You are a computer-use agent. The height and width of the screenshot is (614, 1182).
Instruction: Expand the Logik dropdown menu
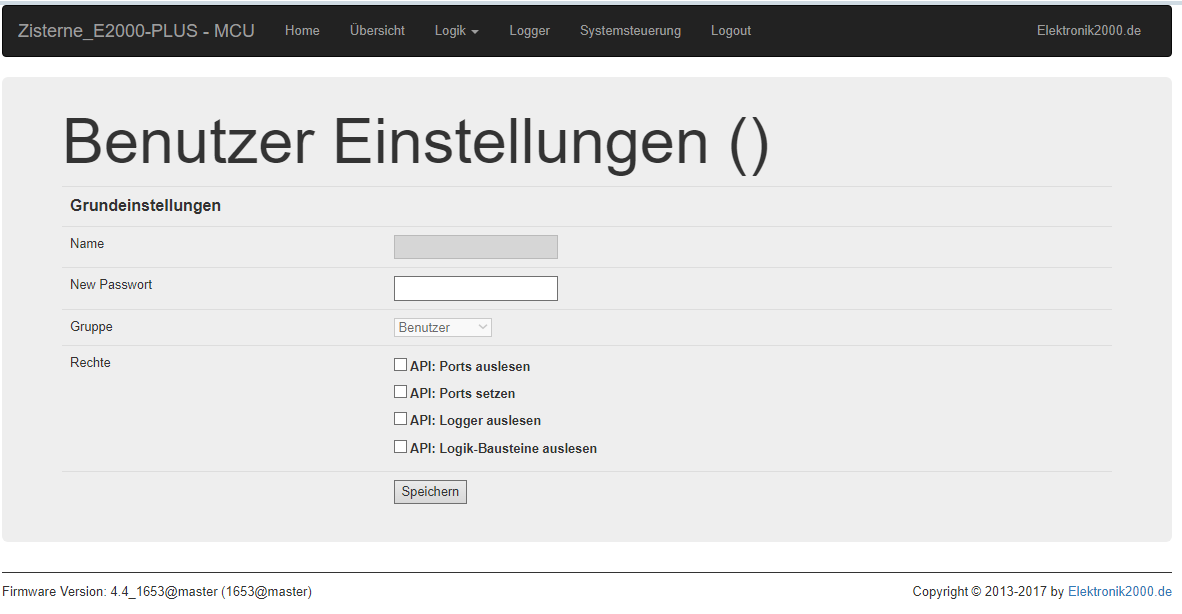click(456, 31)
